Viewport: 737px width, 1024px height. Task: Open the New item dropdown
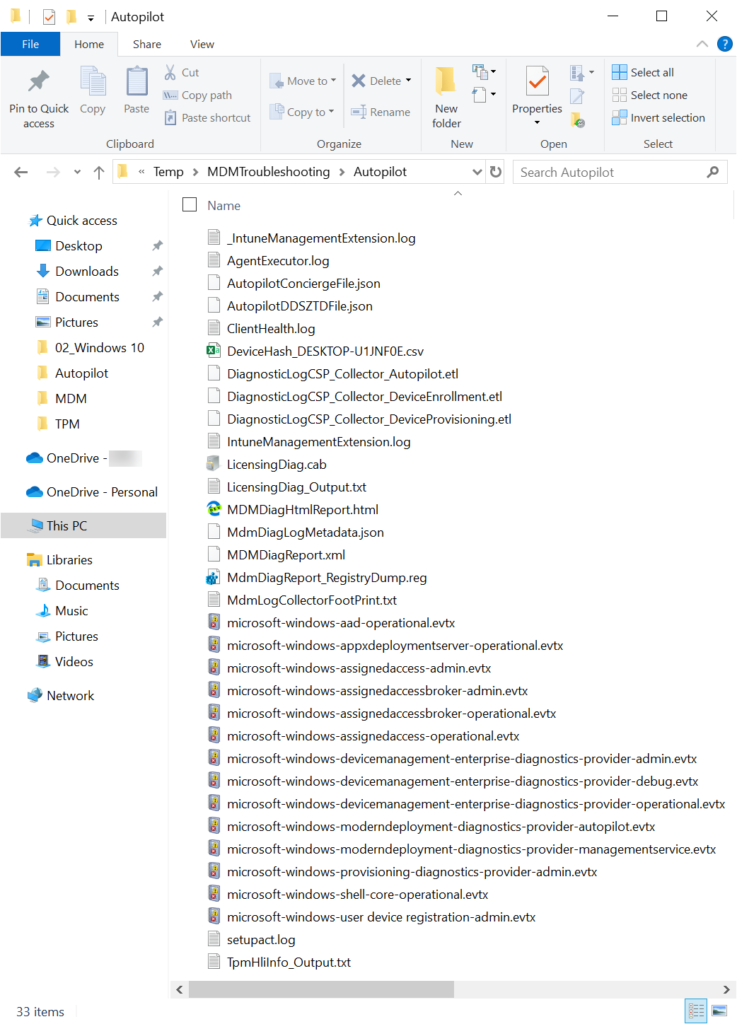coord(484,71)
